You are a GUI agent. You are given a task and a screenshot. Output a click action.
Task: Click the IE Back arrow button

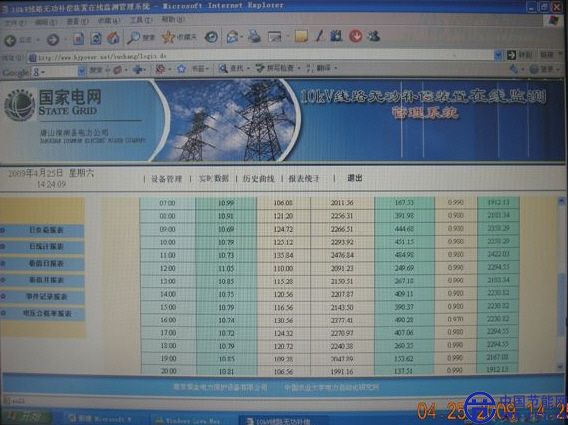[x=10, y=40]
